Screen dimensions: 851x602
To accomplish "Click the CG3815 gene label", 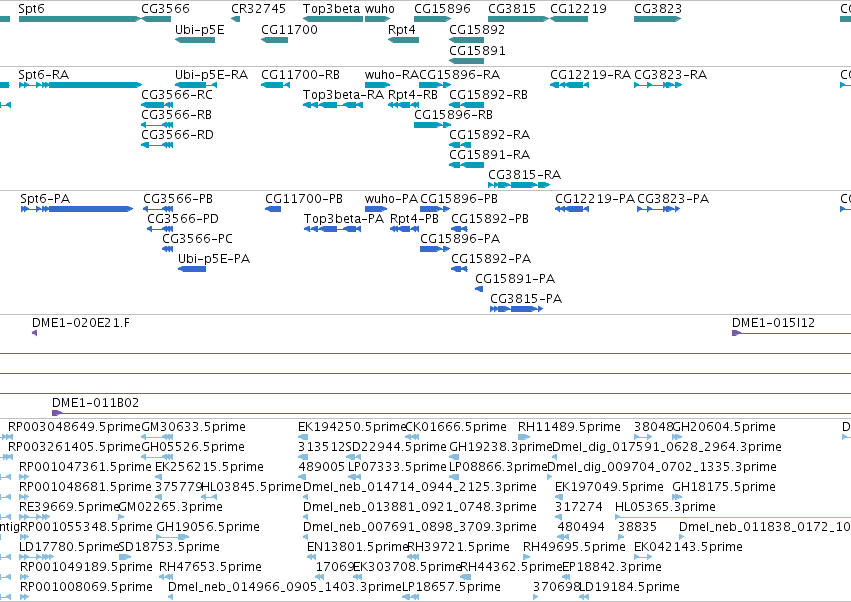I will tap(512, 9).
